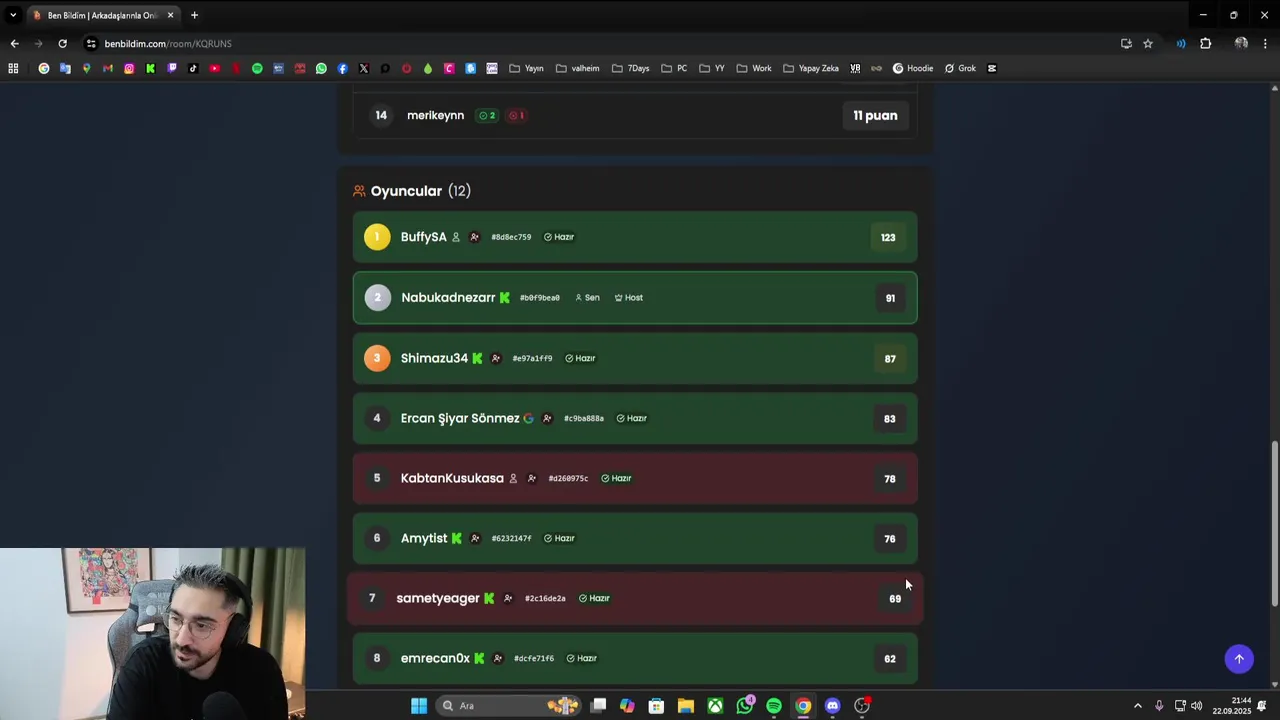Click the Kick logo beside Shimazu34
1280x720 pixels.
(477, 358)
